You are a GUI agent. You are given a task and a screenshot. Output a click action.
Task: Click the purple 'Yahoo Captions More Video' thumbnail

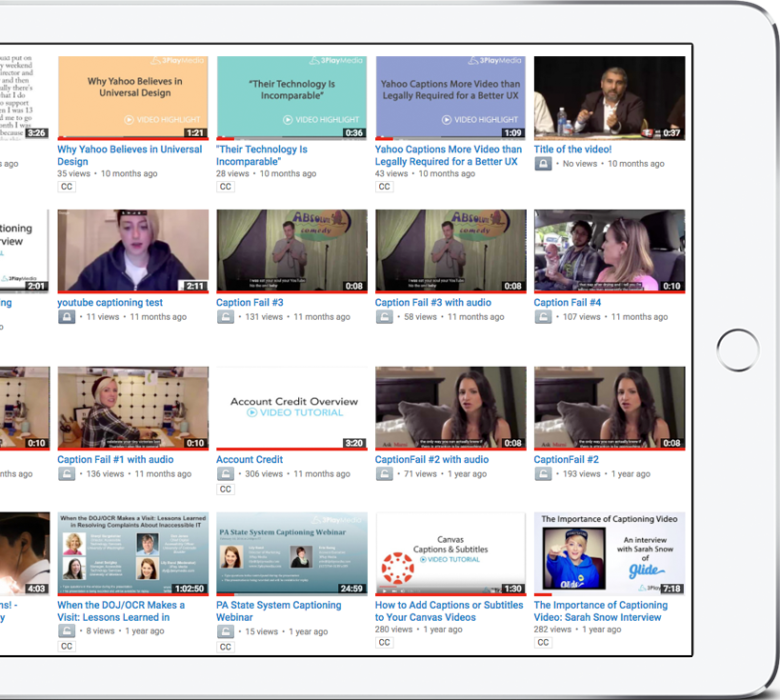tap(450, 98)
